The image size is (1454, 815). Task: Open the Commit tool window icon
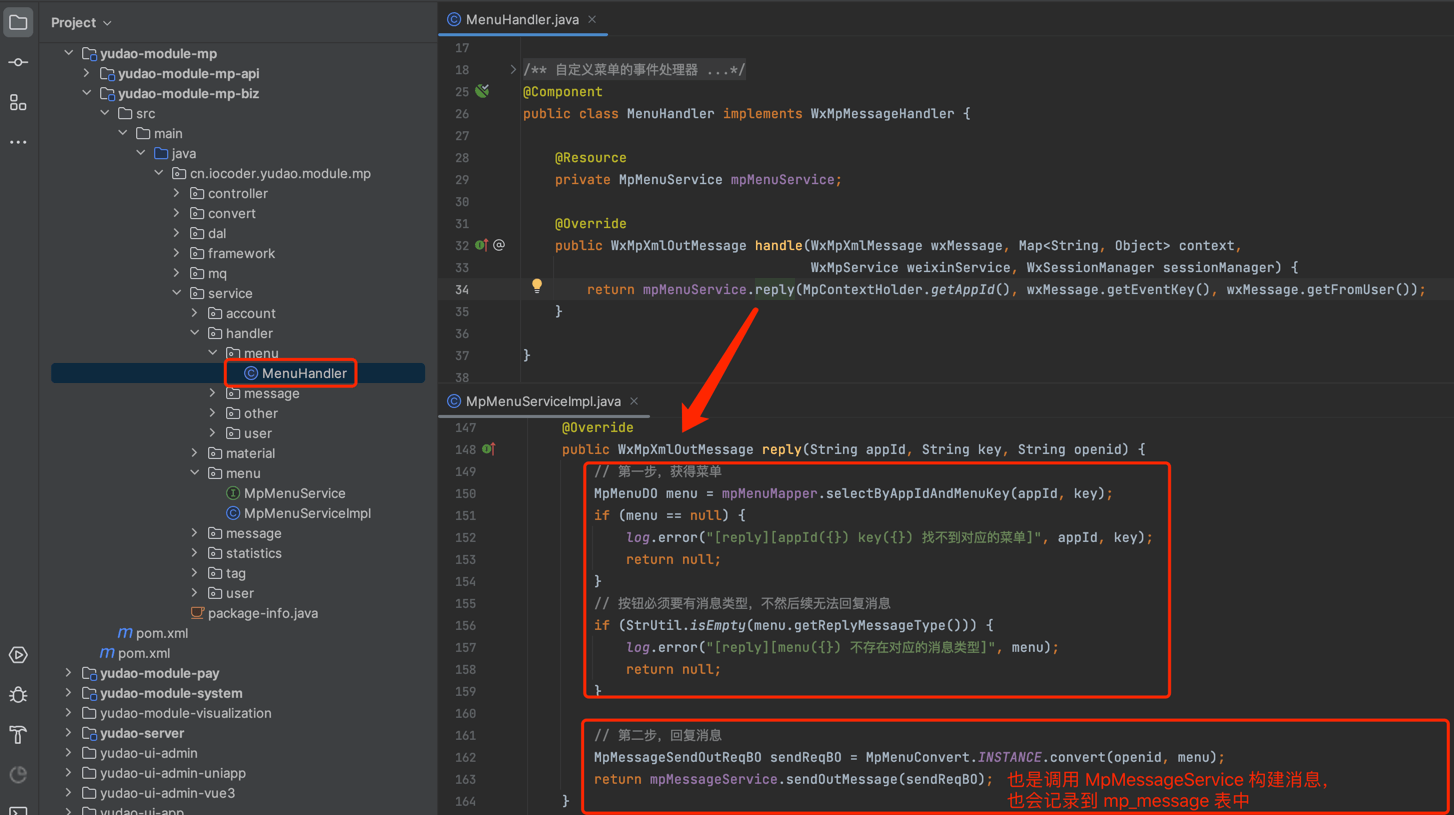click(18, 62)
